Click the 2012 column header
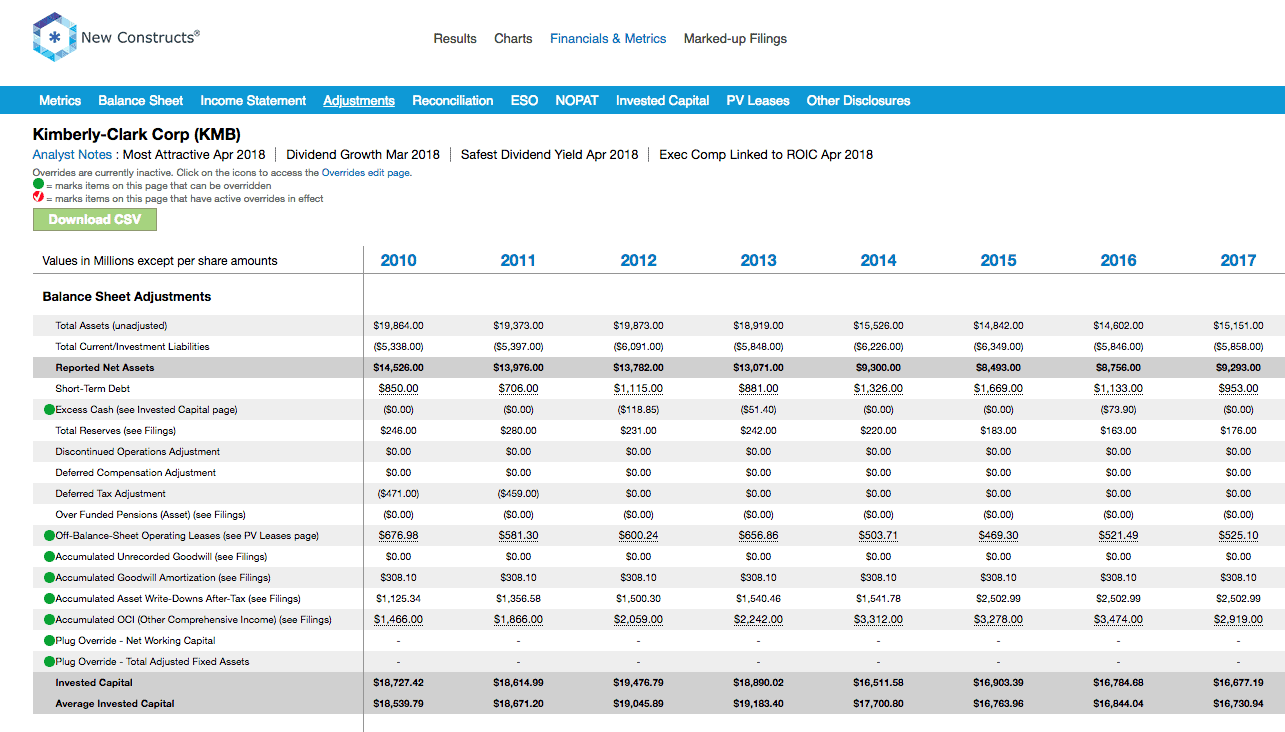 638,261
